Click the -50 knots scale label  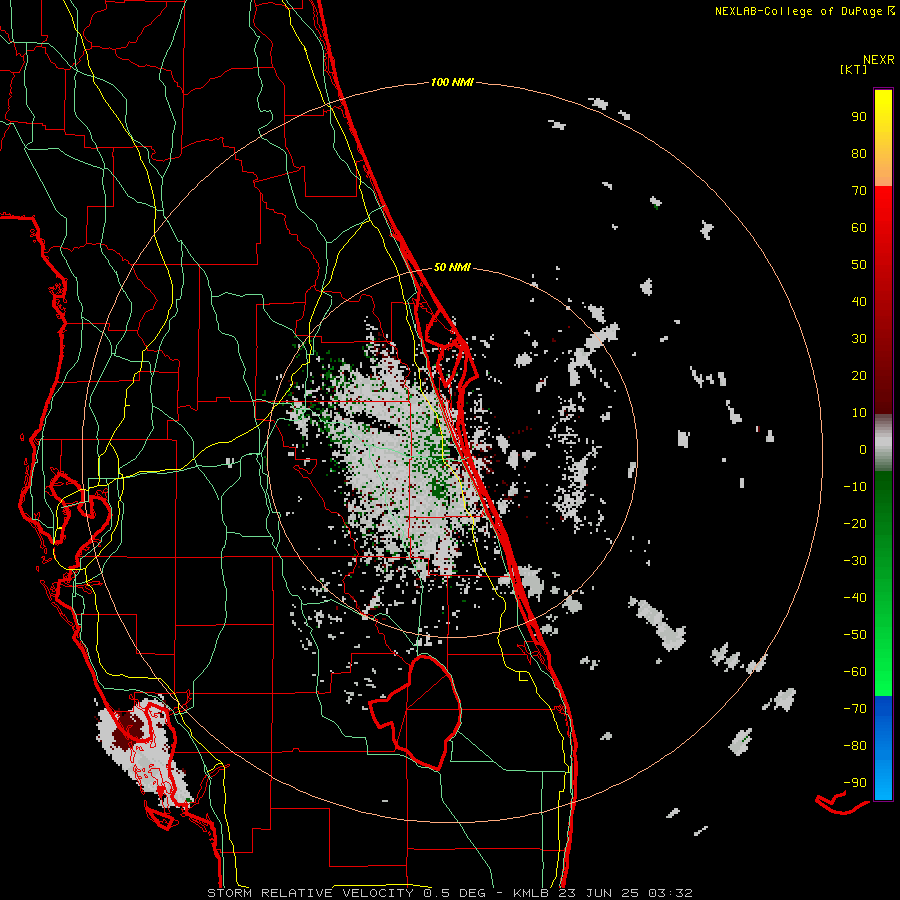(855, 635)
